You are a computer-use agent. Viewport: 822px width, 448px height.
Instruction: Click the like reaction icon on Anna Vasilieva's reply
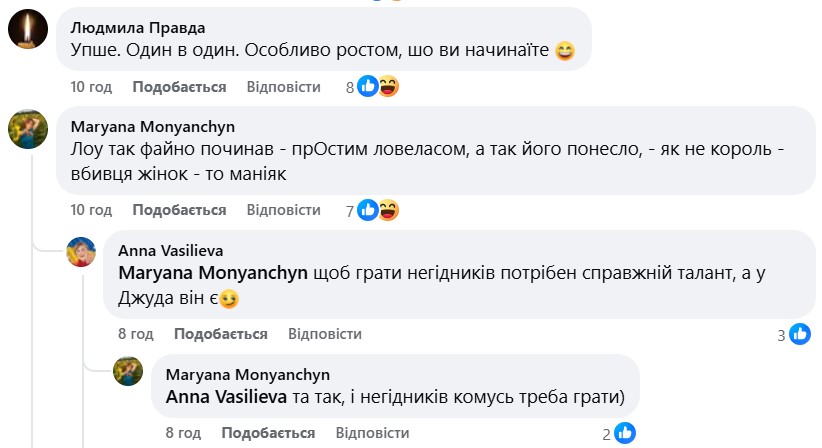click(800, 334)
